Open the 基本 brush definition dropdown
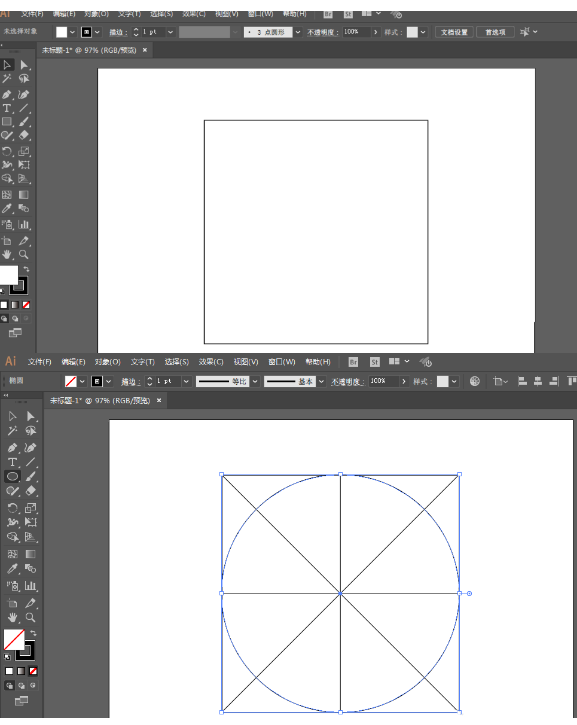The height and width of the screenshot is (725, 577). [321, 381]
